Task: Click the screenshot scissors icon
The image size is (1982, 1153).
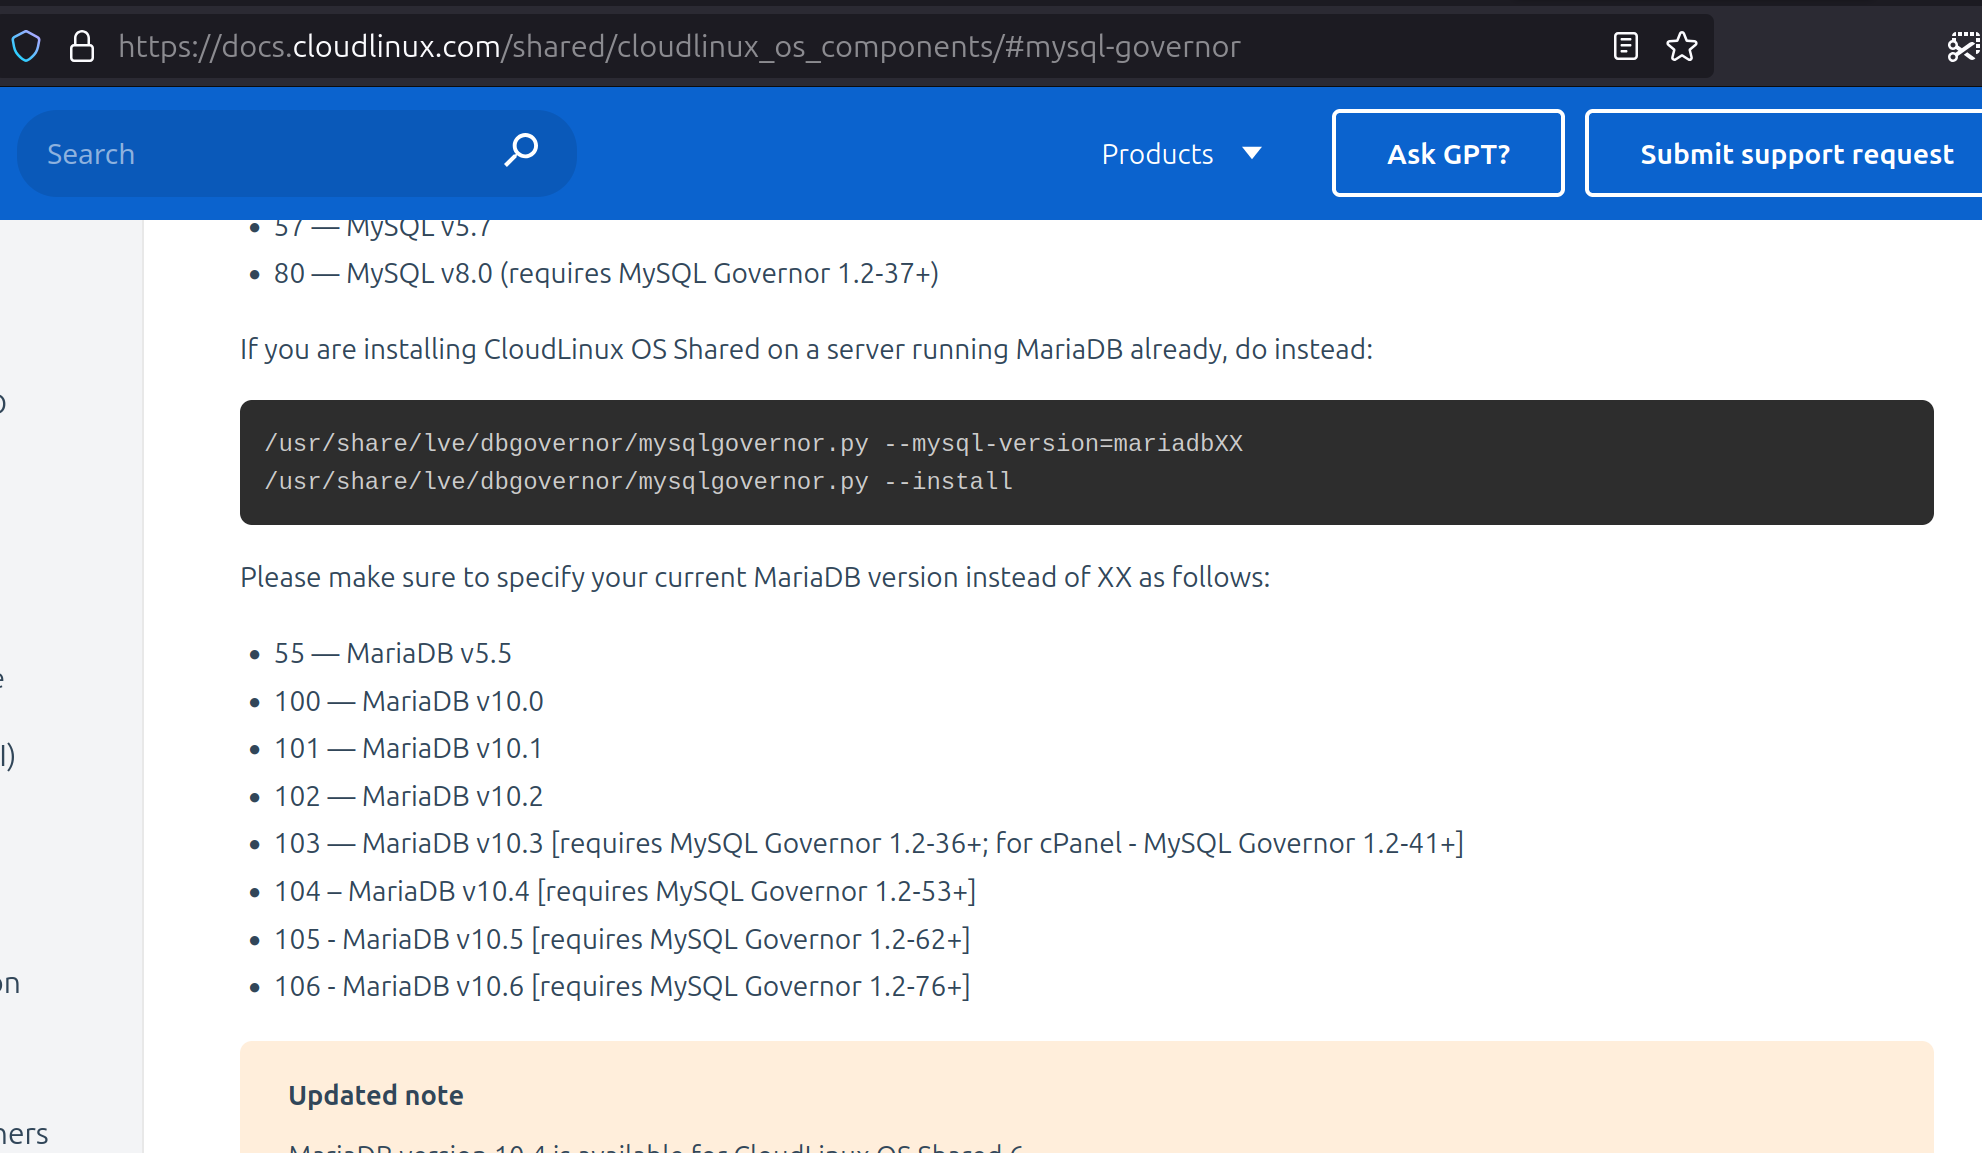Action: pyautogui.click(x=1962, y=46)
